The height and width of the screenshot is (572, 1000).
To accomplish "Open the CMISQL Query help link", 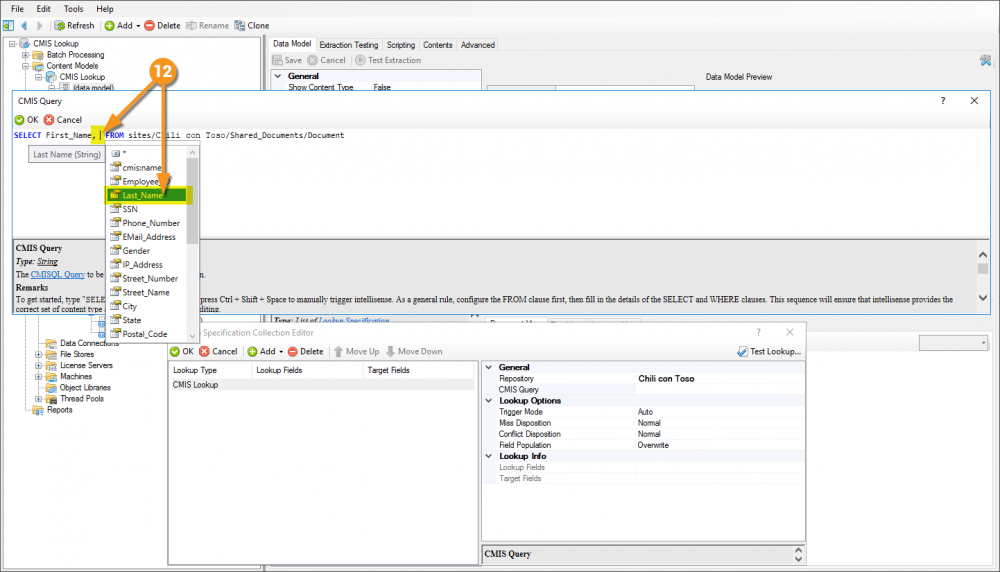I will pyautogui.click(x=57, y=274).
